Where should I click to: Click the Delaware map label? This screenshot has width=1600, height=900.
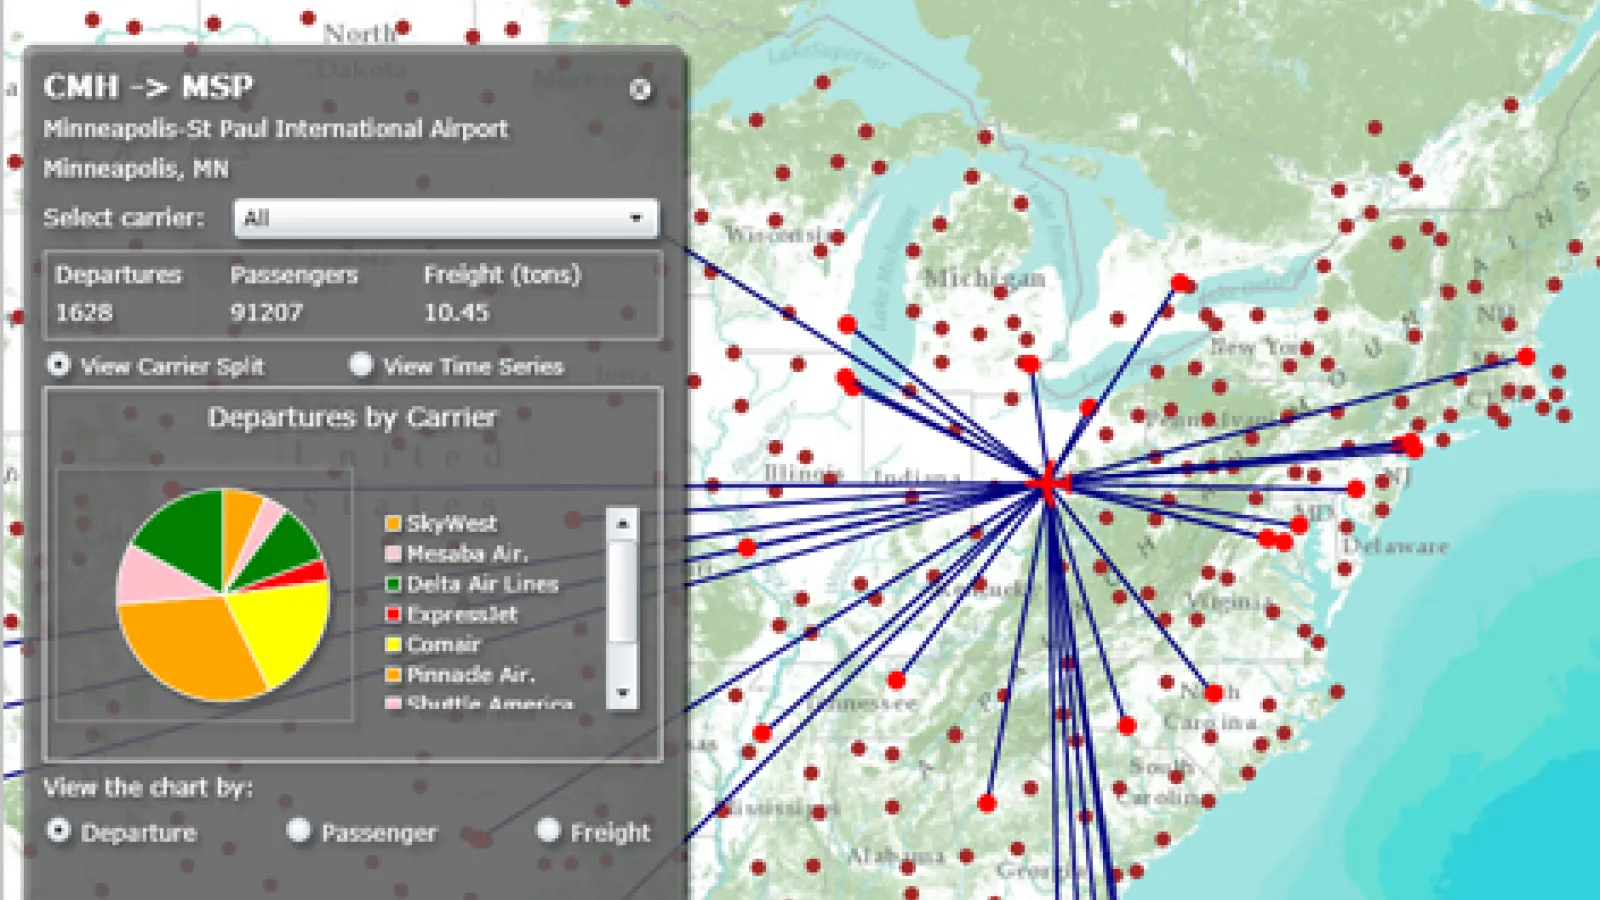point(1395,546)
